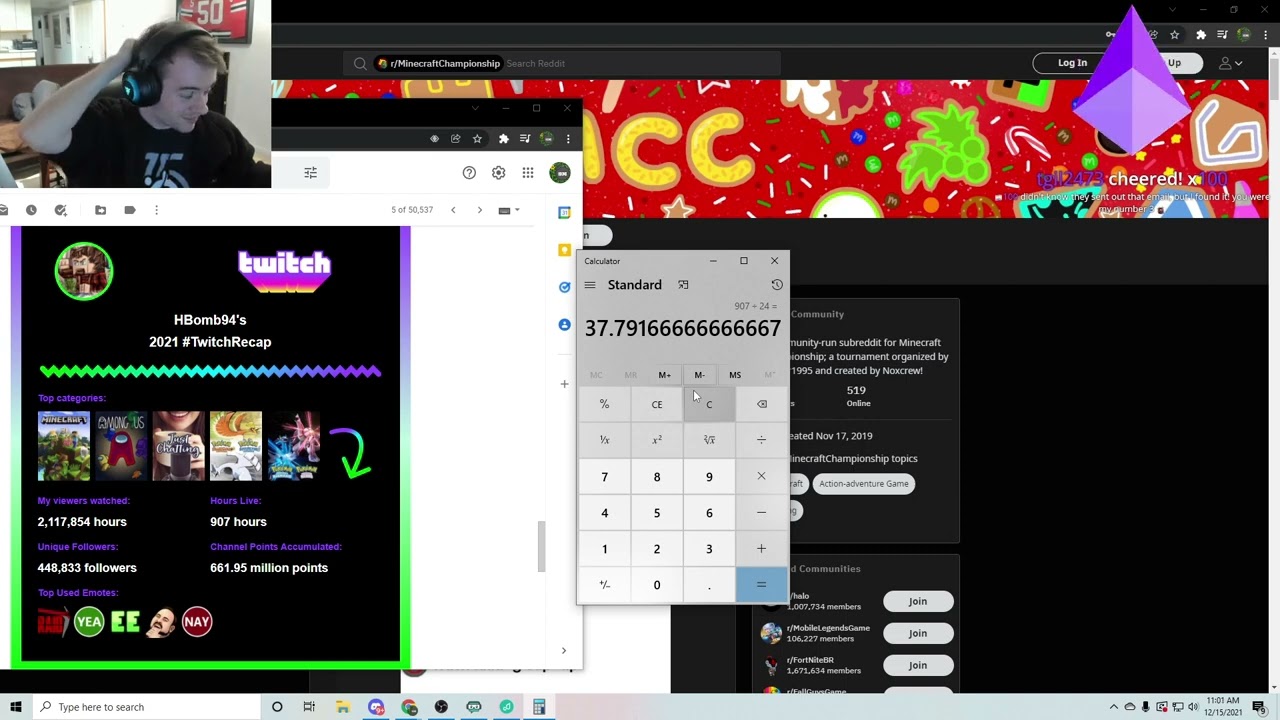Click the M+ memory add button
Image resolution: width=1280 pixels, height=720 pixels.
click(x=665, y=375)
